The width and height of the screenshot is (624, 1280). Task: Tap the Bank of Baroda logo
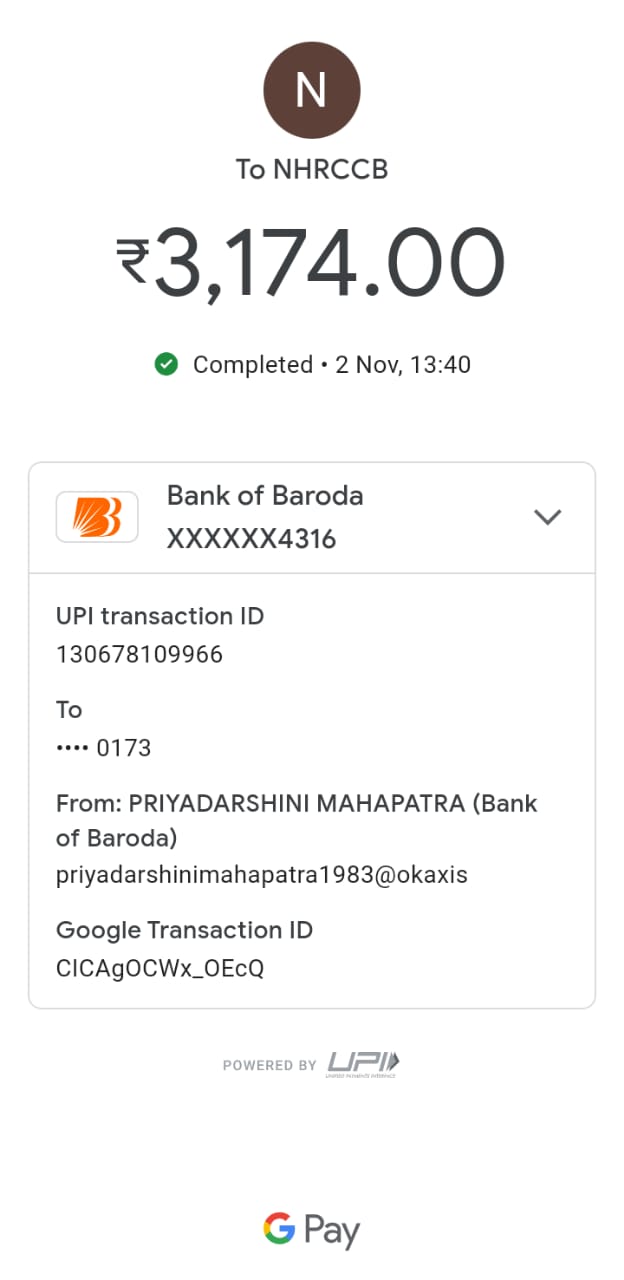click(x=97, y=517)
